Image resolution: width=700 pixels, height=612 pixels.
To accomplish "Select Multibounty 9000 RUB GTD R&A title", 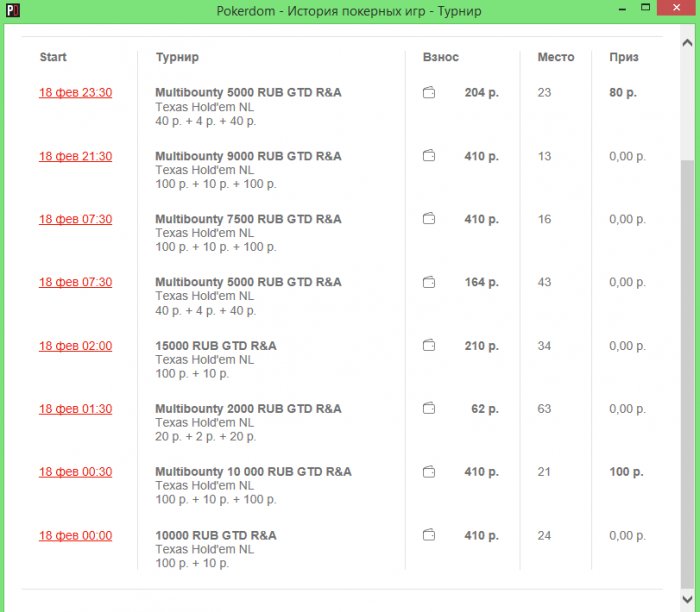I will (x=248, y=156).
